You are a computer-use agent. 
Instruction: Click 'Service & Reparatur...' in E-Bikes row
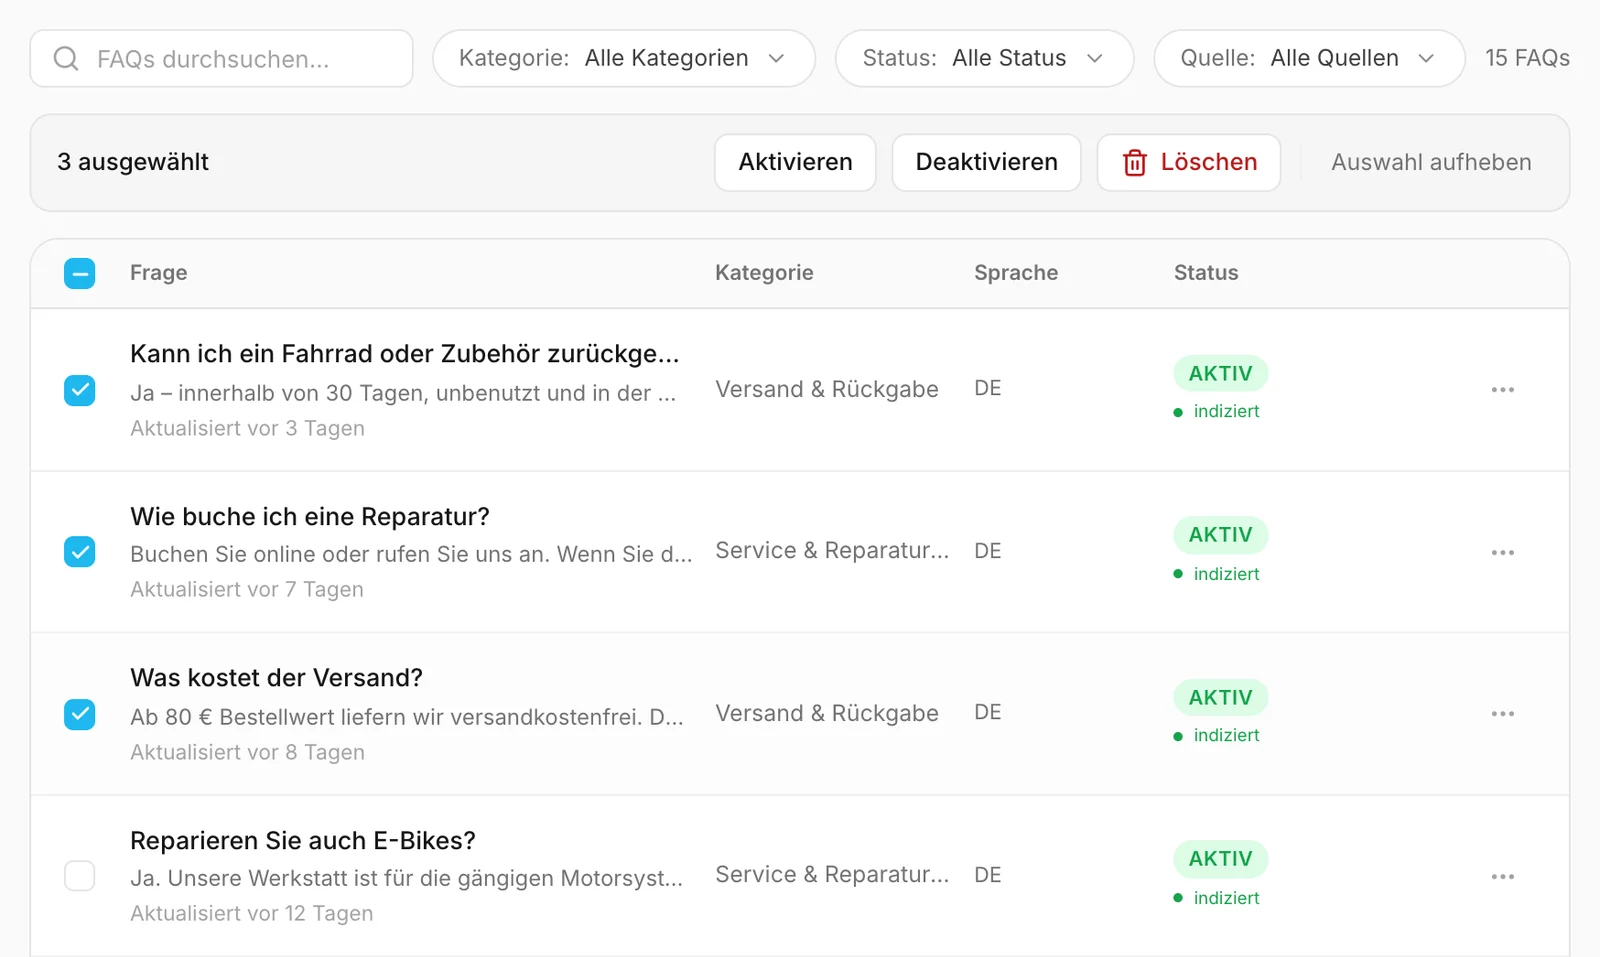tap(832, 875)
